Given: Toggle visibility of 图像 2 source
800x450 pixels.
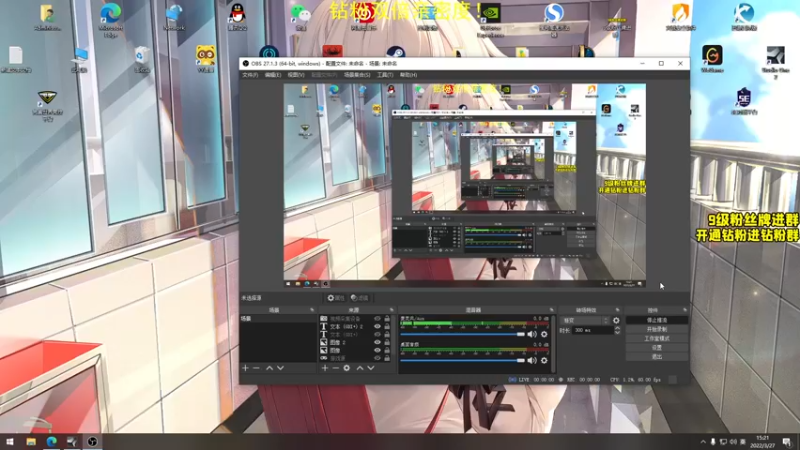Looking at the screenshot, I should click(377, 342).
